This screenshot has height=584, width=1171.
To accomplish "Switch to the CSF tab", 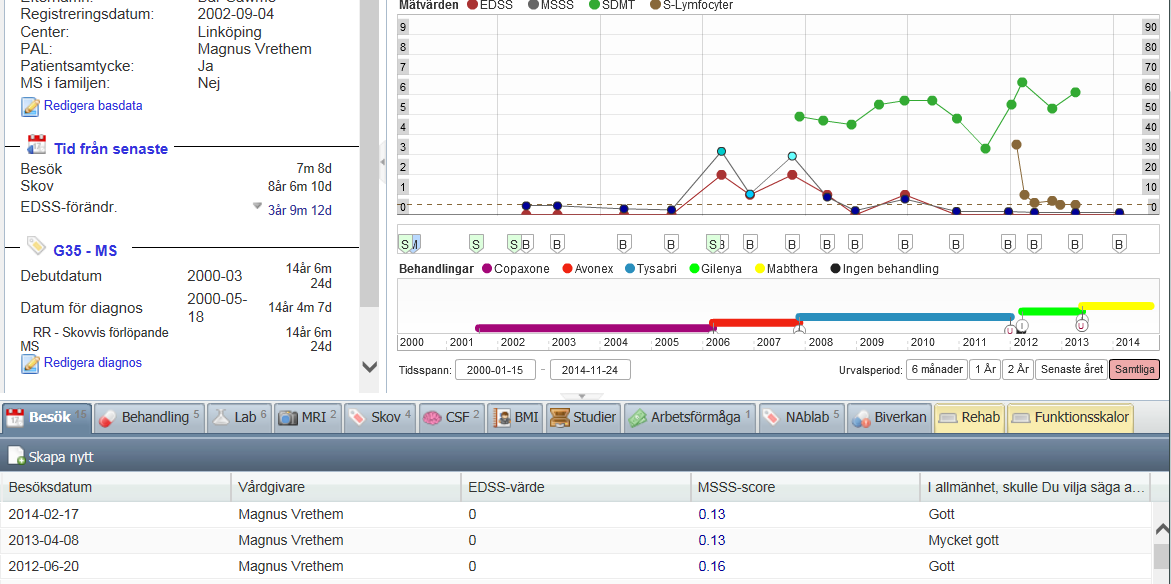I will coord(451,417).
